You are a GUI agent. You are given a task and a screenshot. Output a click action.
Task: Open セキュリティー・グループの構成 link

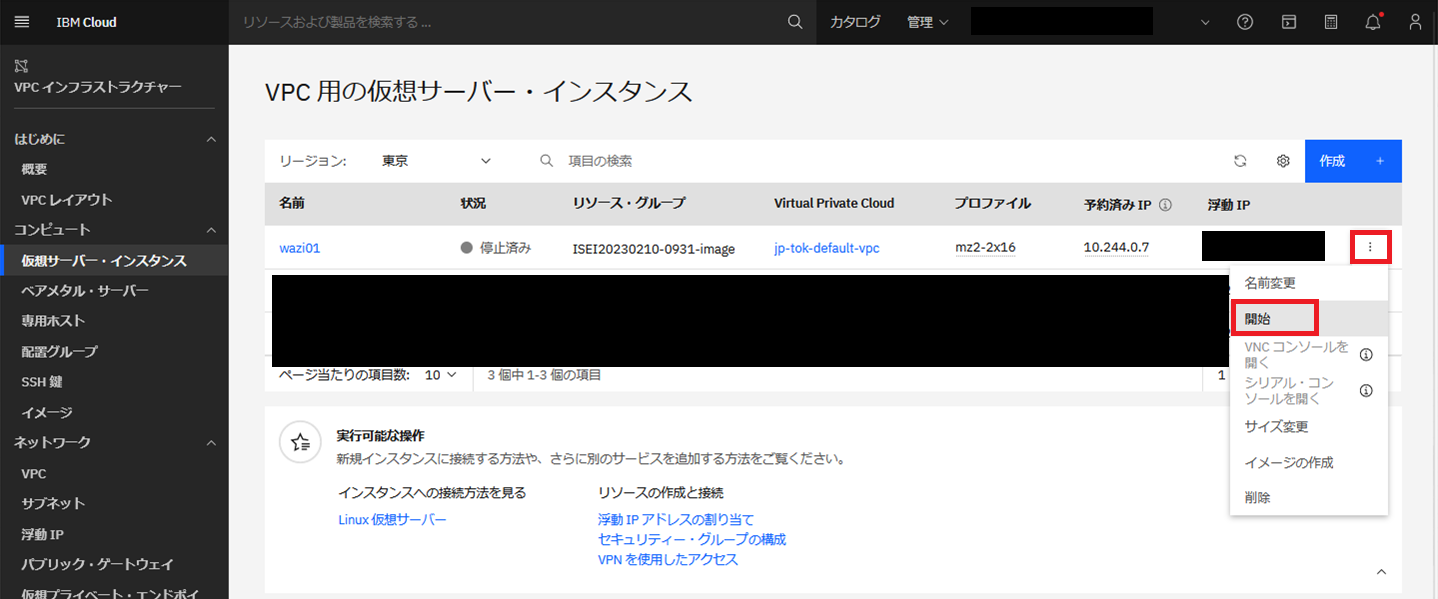coord(692,539)
